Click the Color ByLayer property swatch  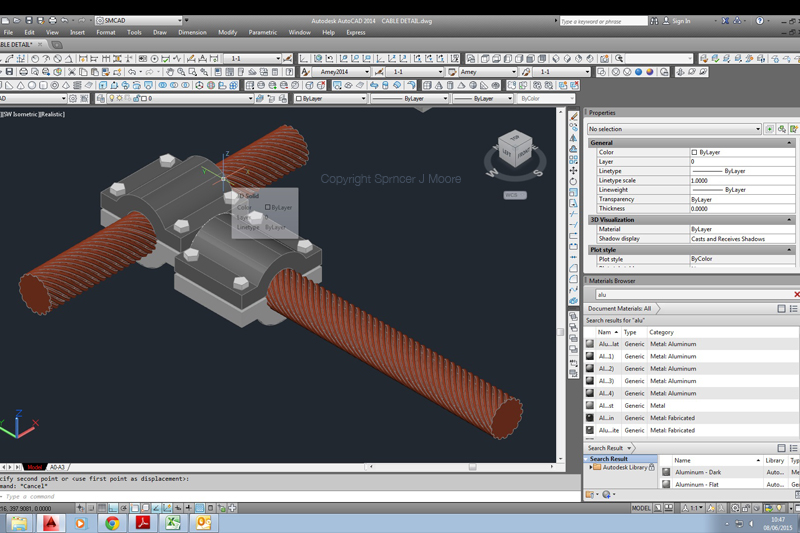click(695, 152)
